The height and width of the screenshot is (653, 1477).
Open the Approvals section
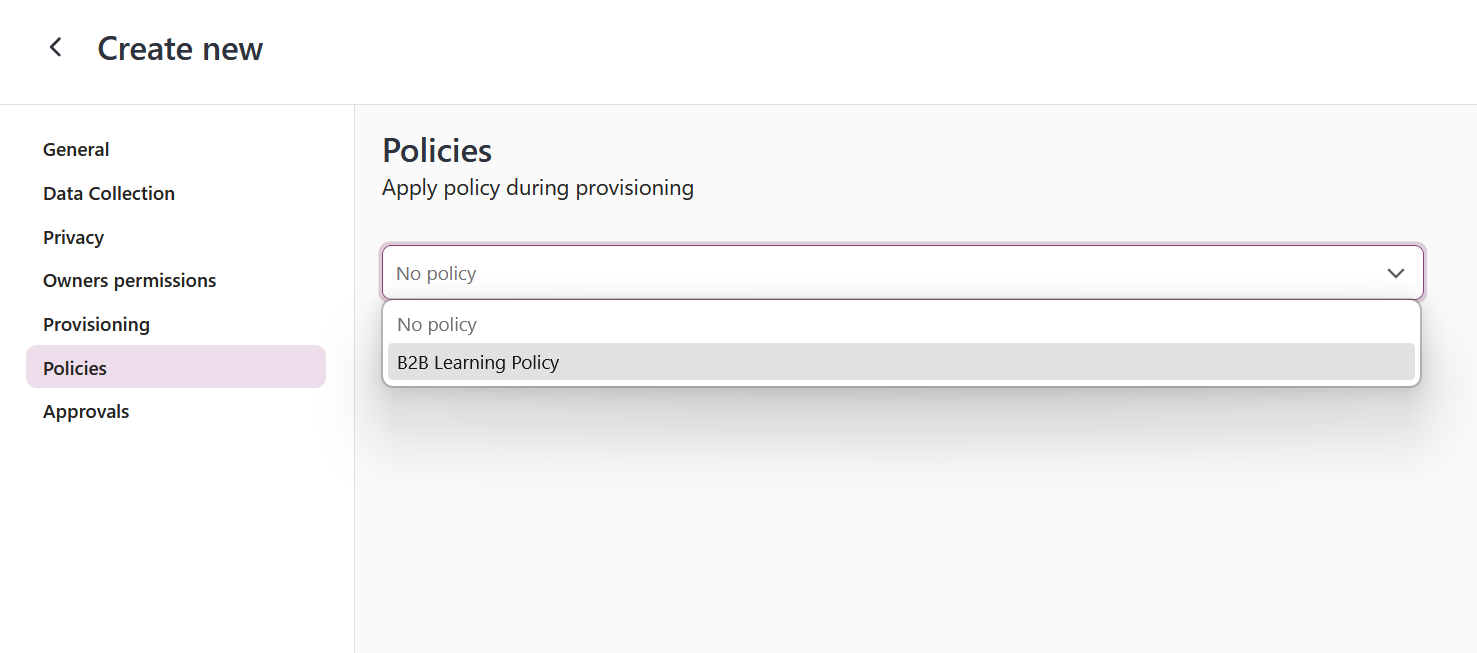tap(86, 411)
